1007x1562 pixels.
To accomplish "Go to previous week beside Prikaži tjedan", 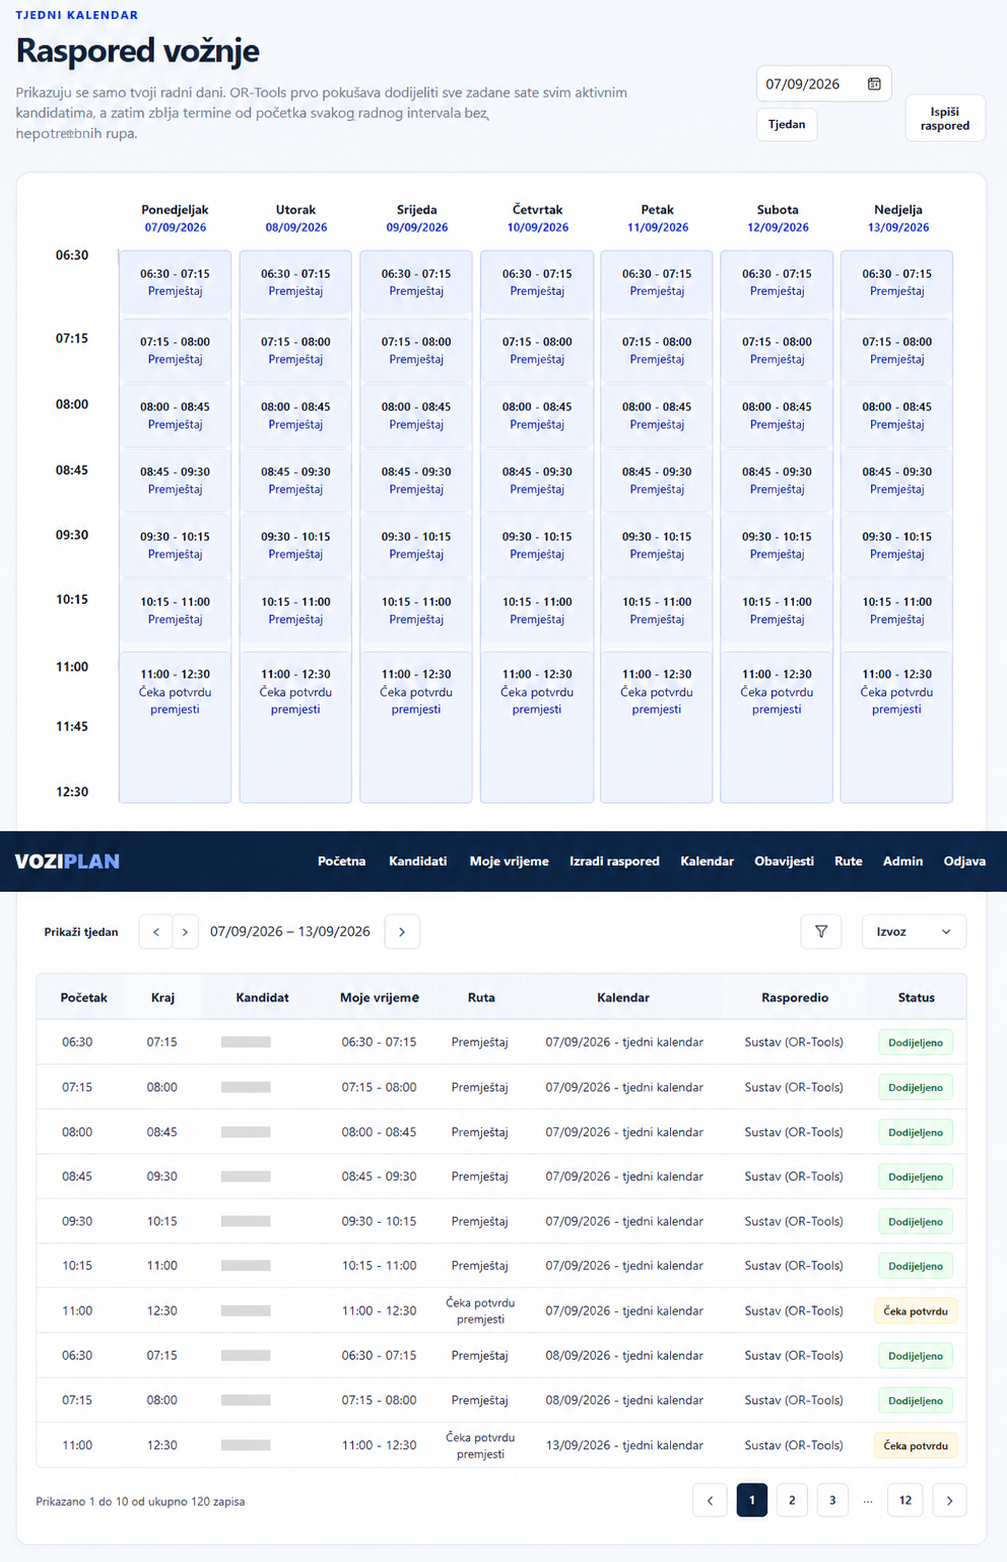I will 155,932.
